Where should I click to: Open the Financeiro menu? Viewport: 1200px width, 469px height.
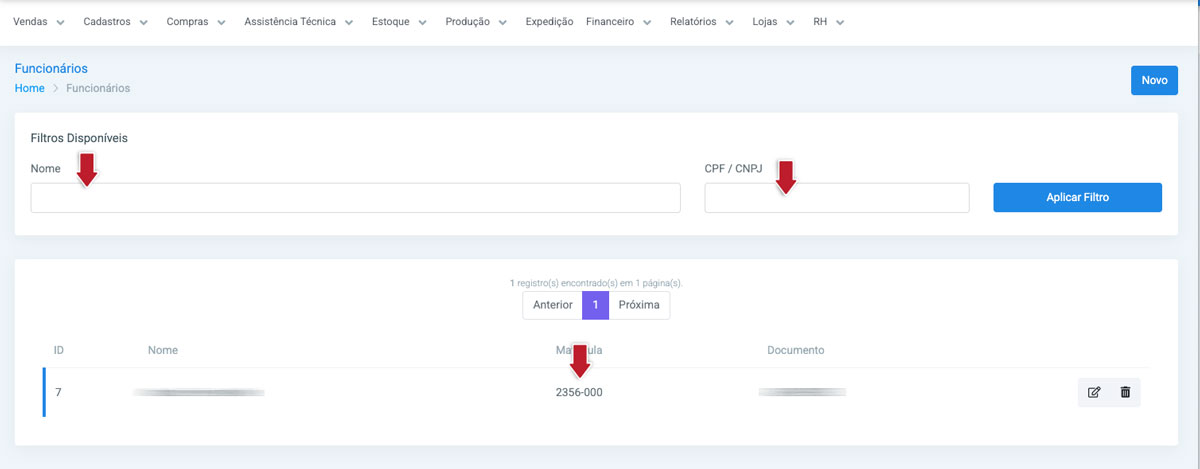[618, 22]
